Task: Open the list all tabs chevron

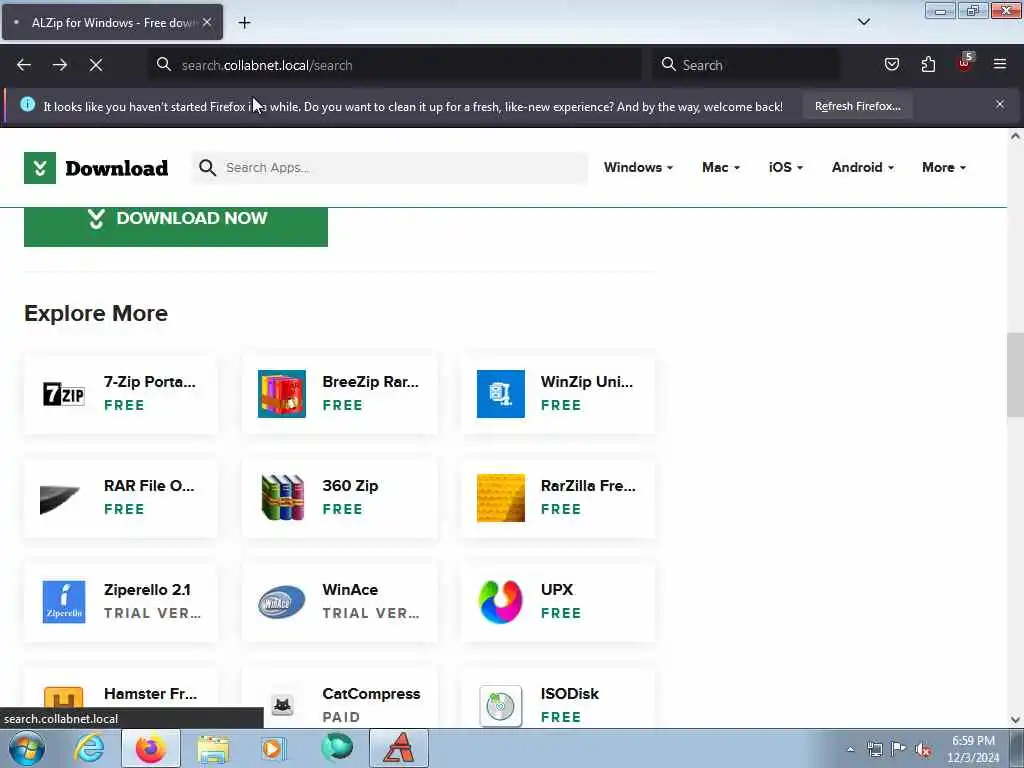Action: 863,22
